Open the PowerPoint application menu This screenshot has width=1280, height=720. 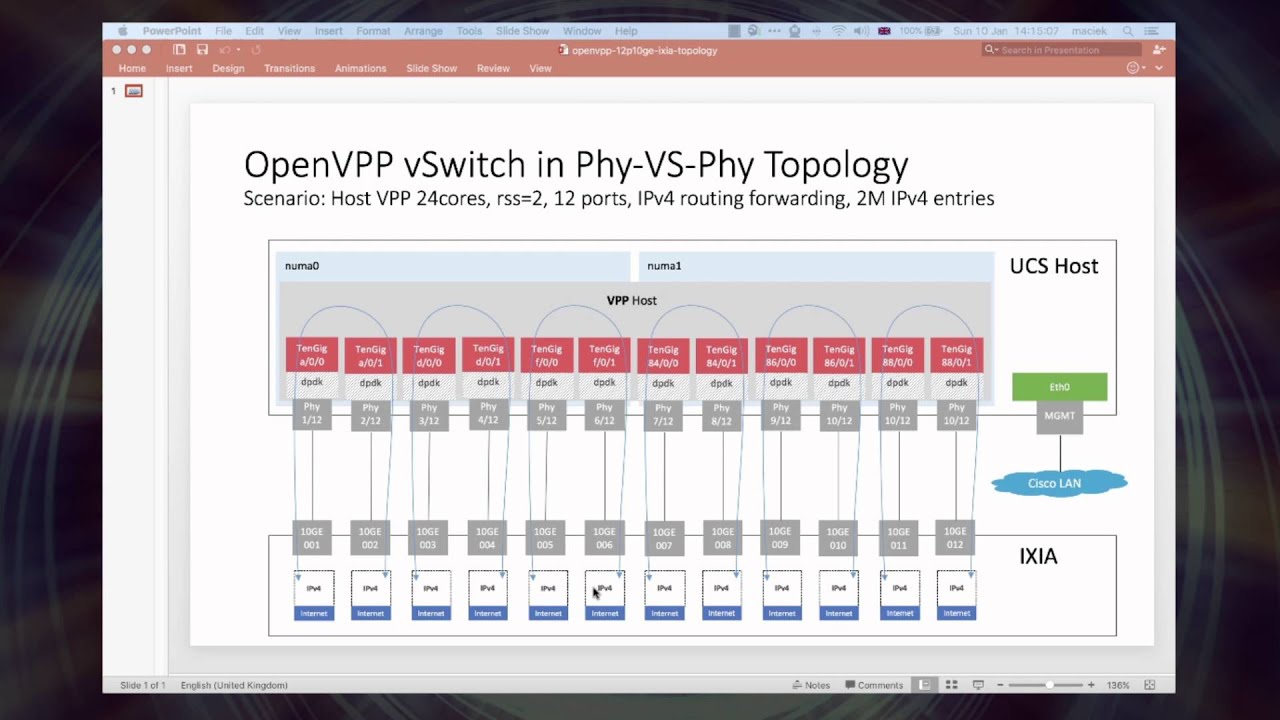click(171, 31)
